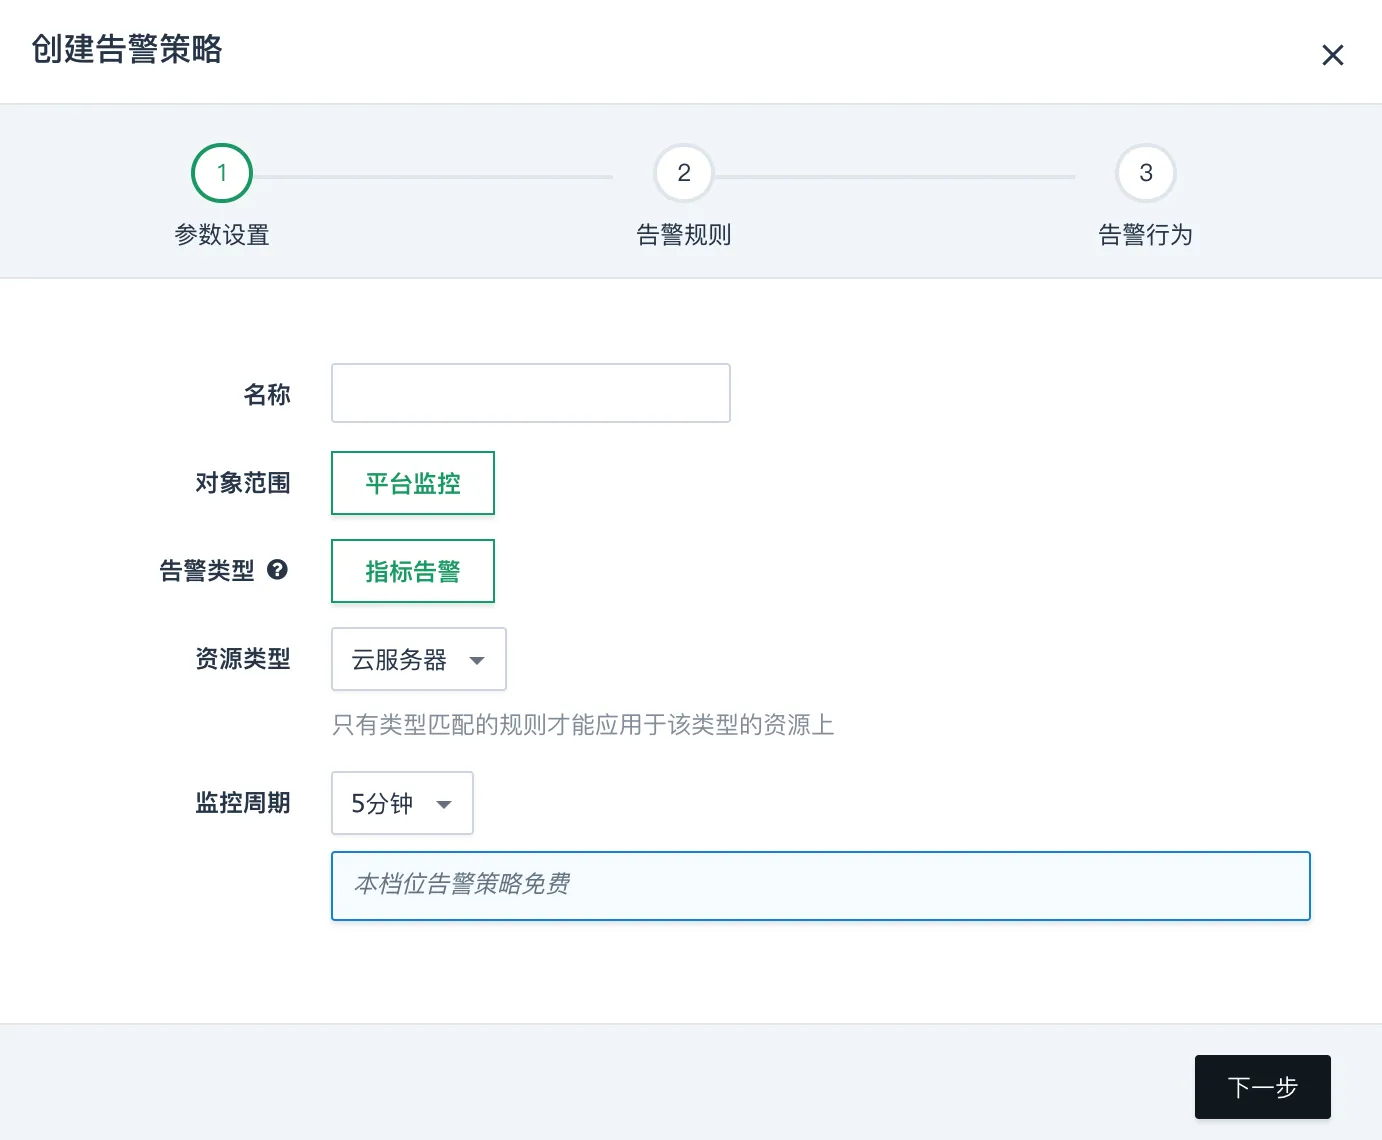The width and height of the screenshot is (1382, 1140).
Task: Click the 资源类型 field label
Action: coord(243,659)
